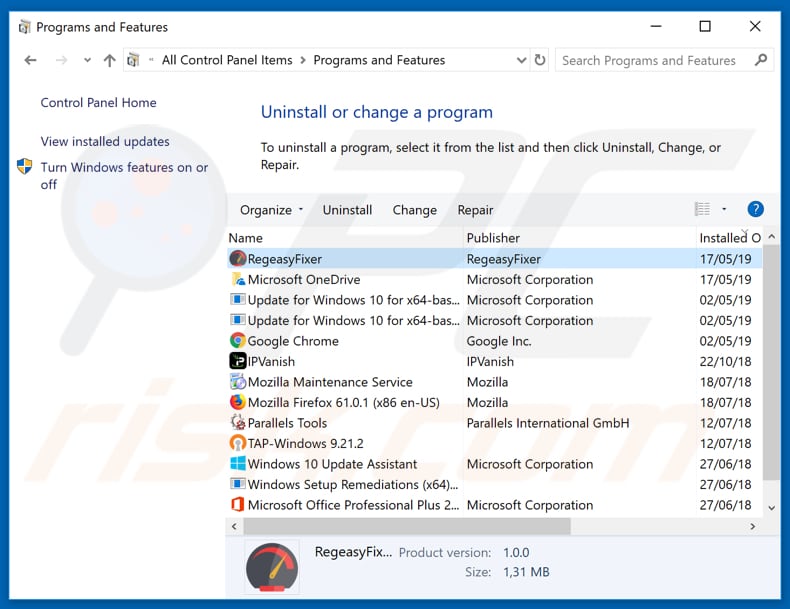Click the horizontal scrollbar thumb
Viewport: 790px width, 609px height.
pyautogui.click(x=407, y=526)
